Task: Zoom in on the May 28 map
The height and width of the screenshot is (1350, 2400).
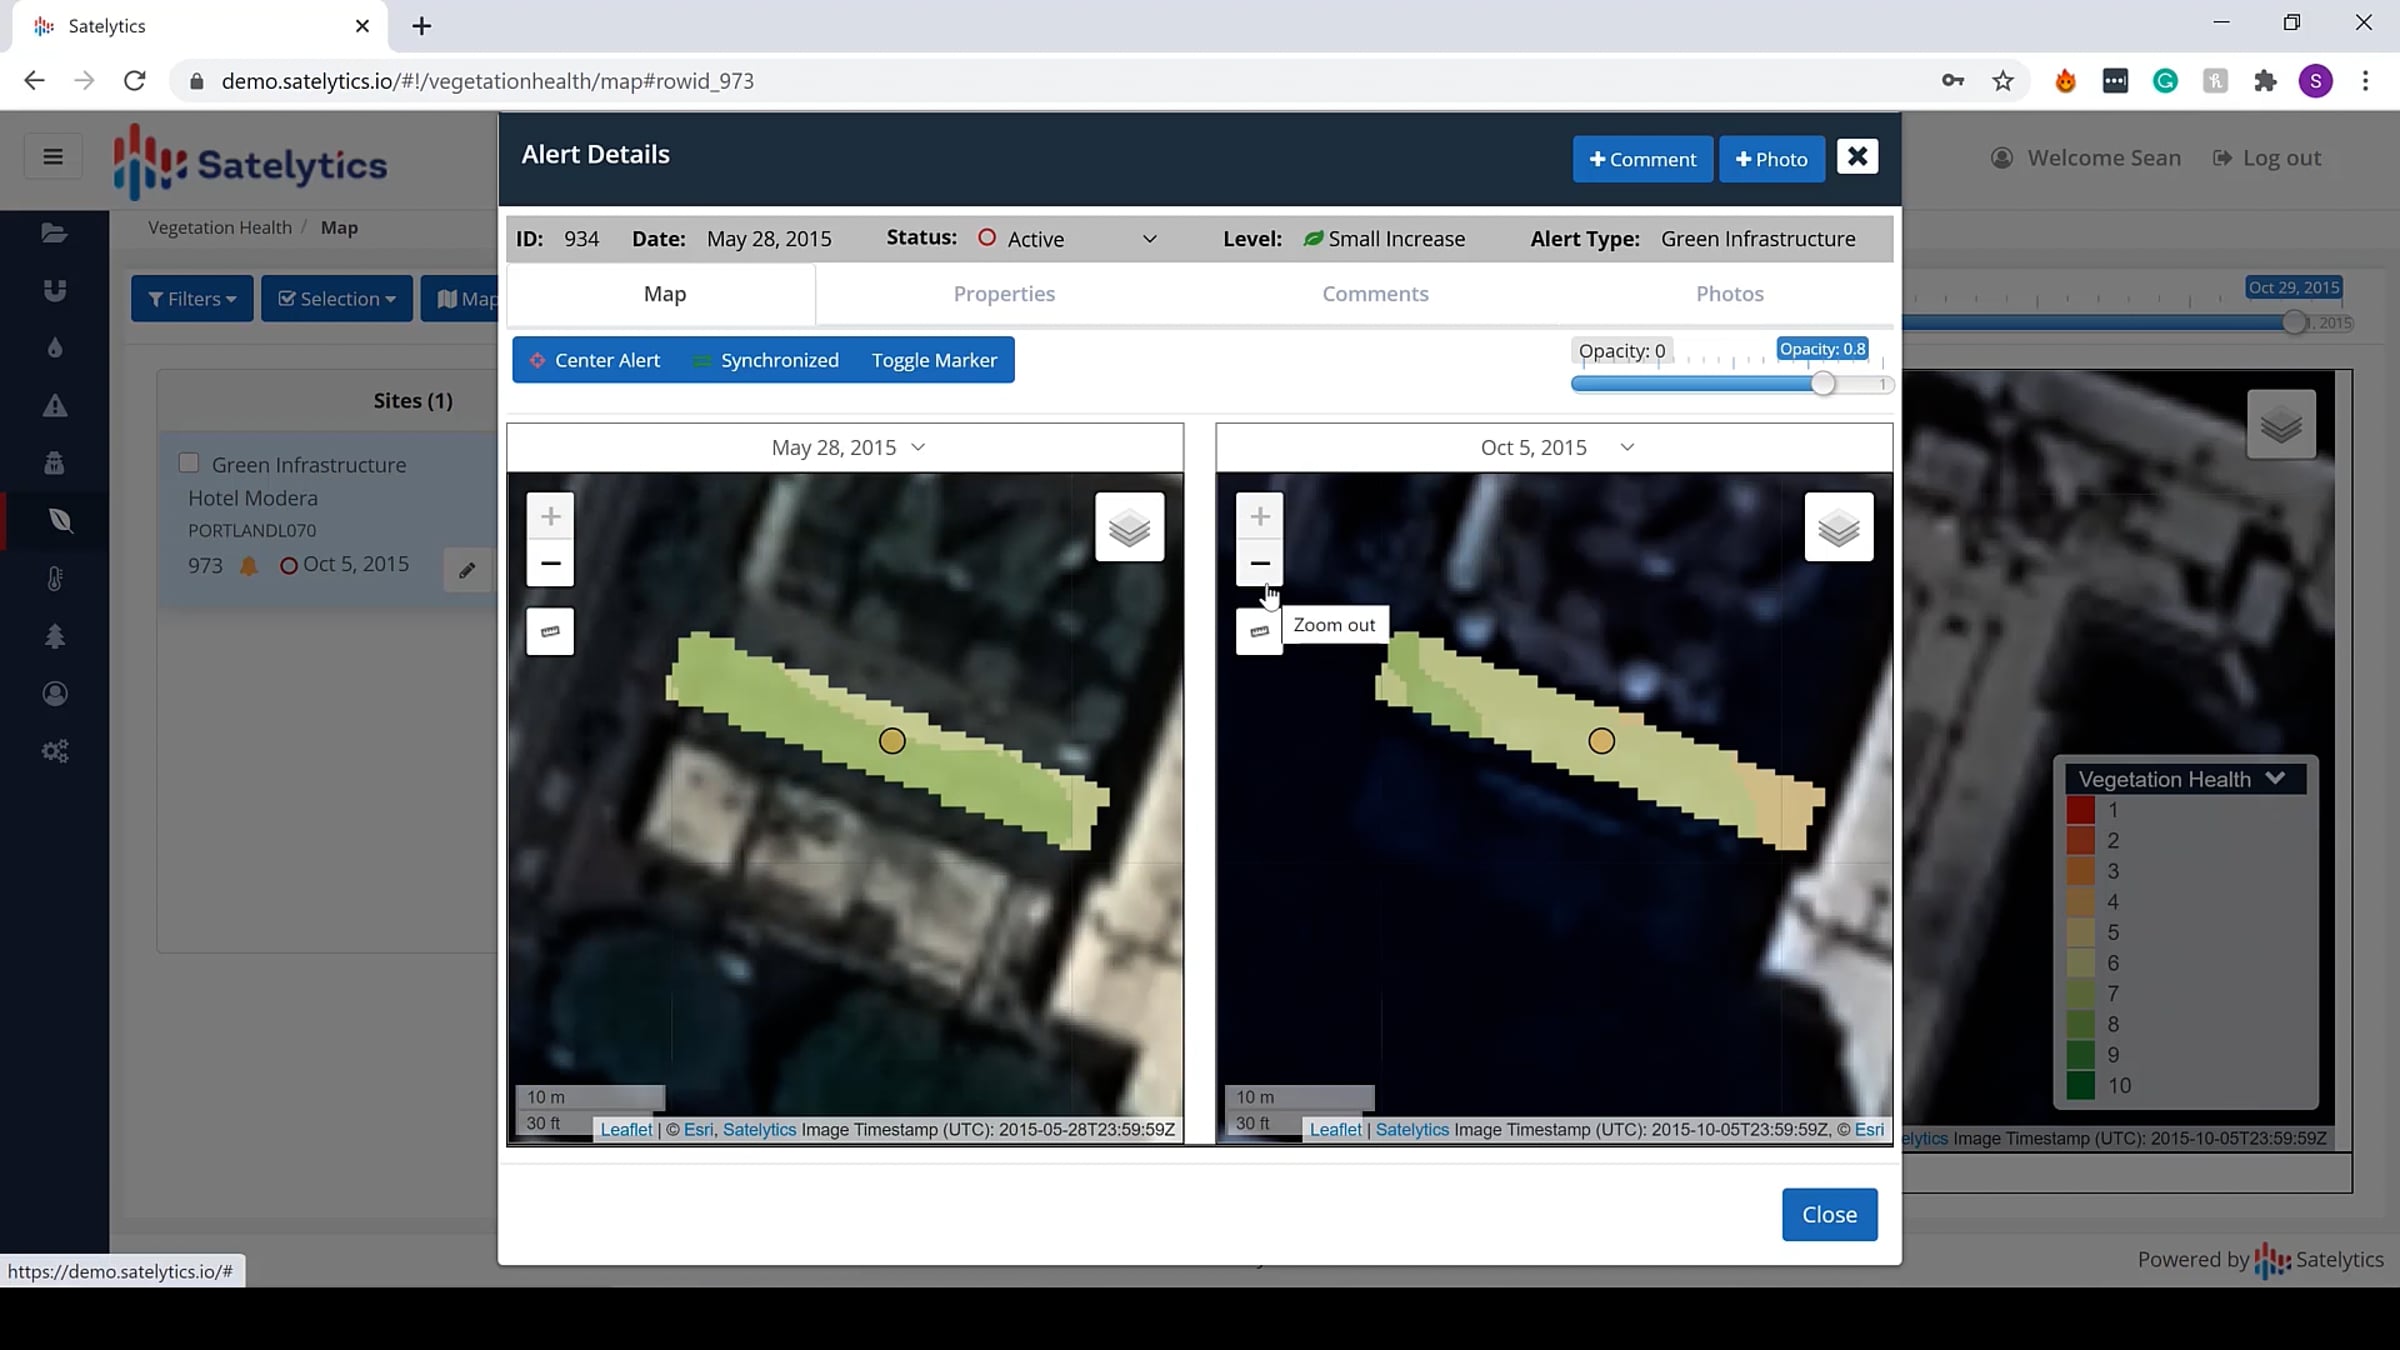Action: (x=550, y=516)
